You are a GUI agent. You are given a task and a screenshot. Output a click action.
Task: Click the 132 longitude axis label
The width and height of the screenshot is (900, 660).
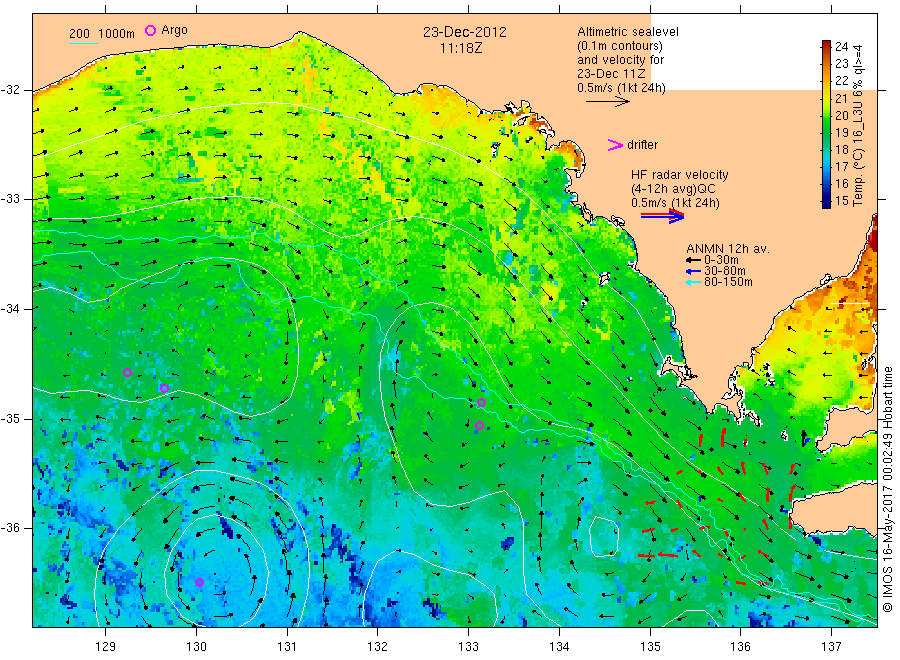[378, 647]
